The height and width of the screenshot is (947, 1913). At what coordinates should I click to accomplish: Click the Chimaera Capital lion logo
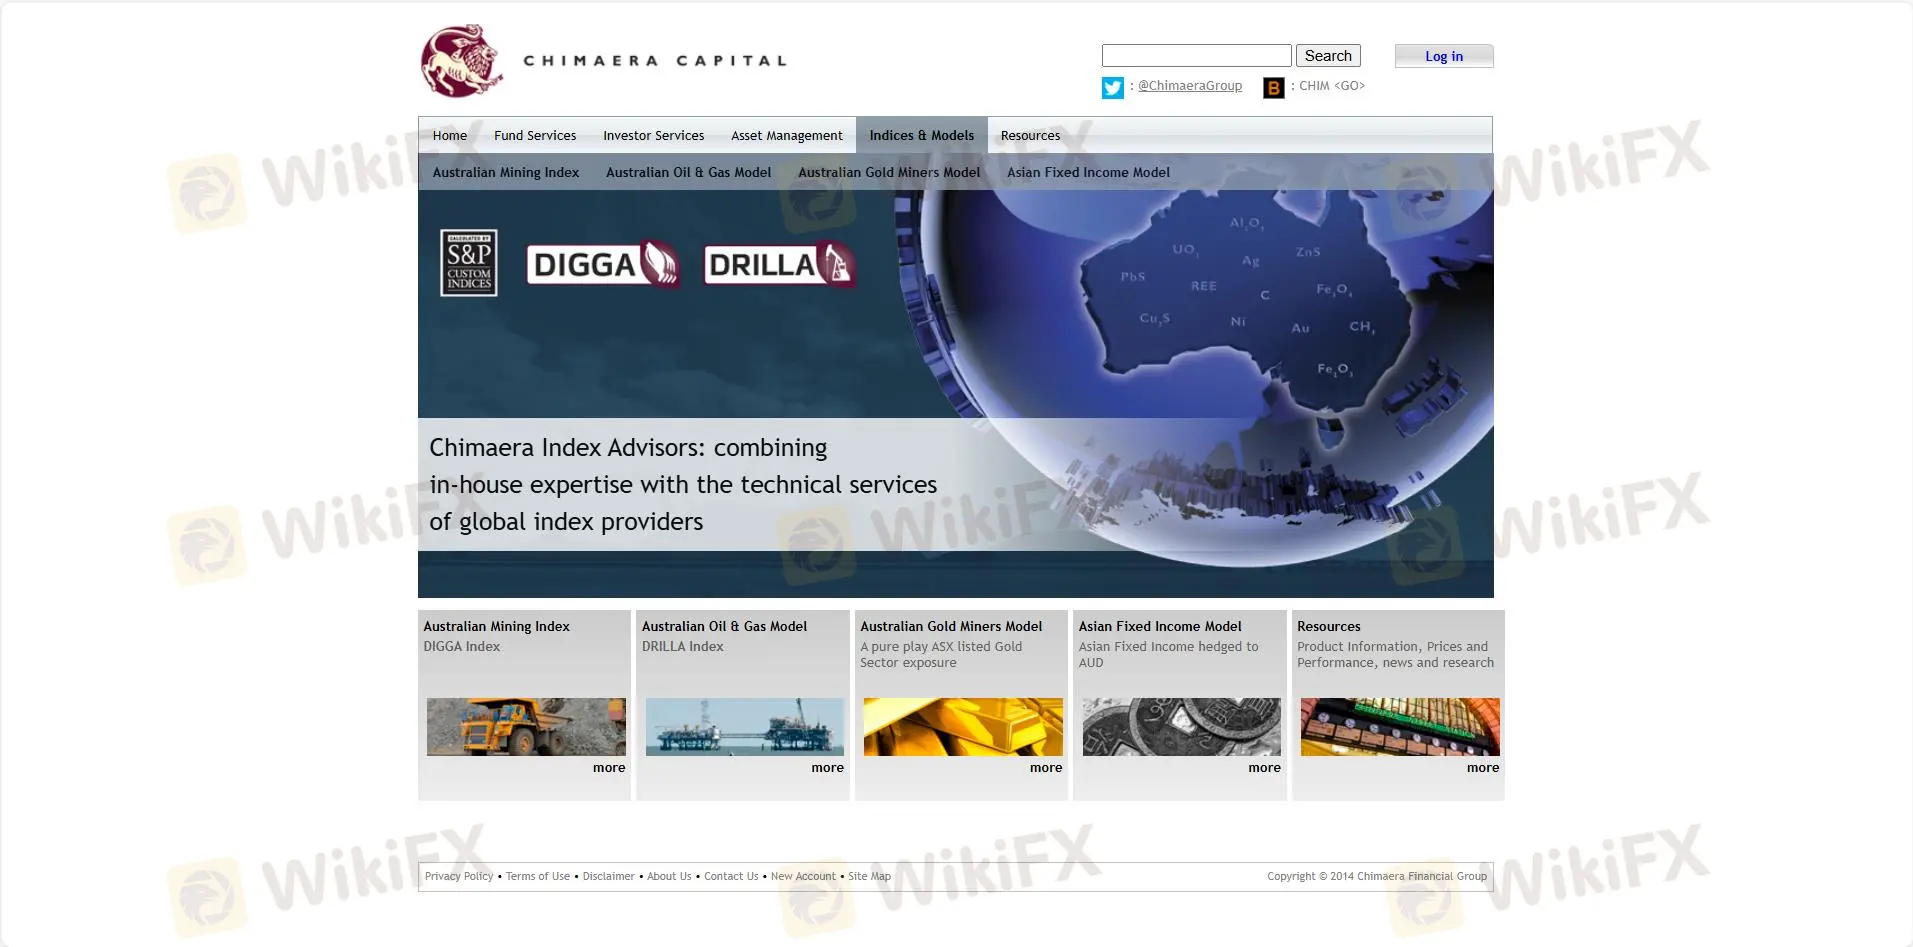click(x=461, y=61)
